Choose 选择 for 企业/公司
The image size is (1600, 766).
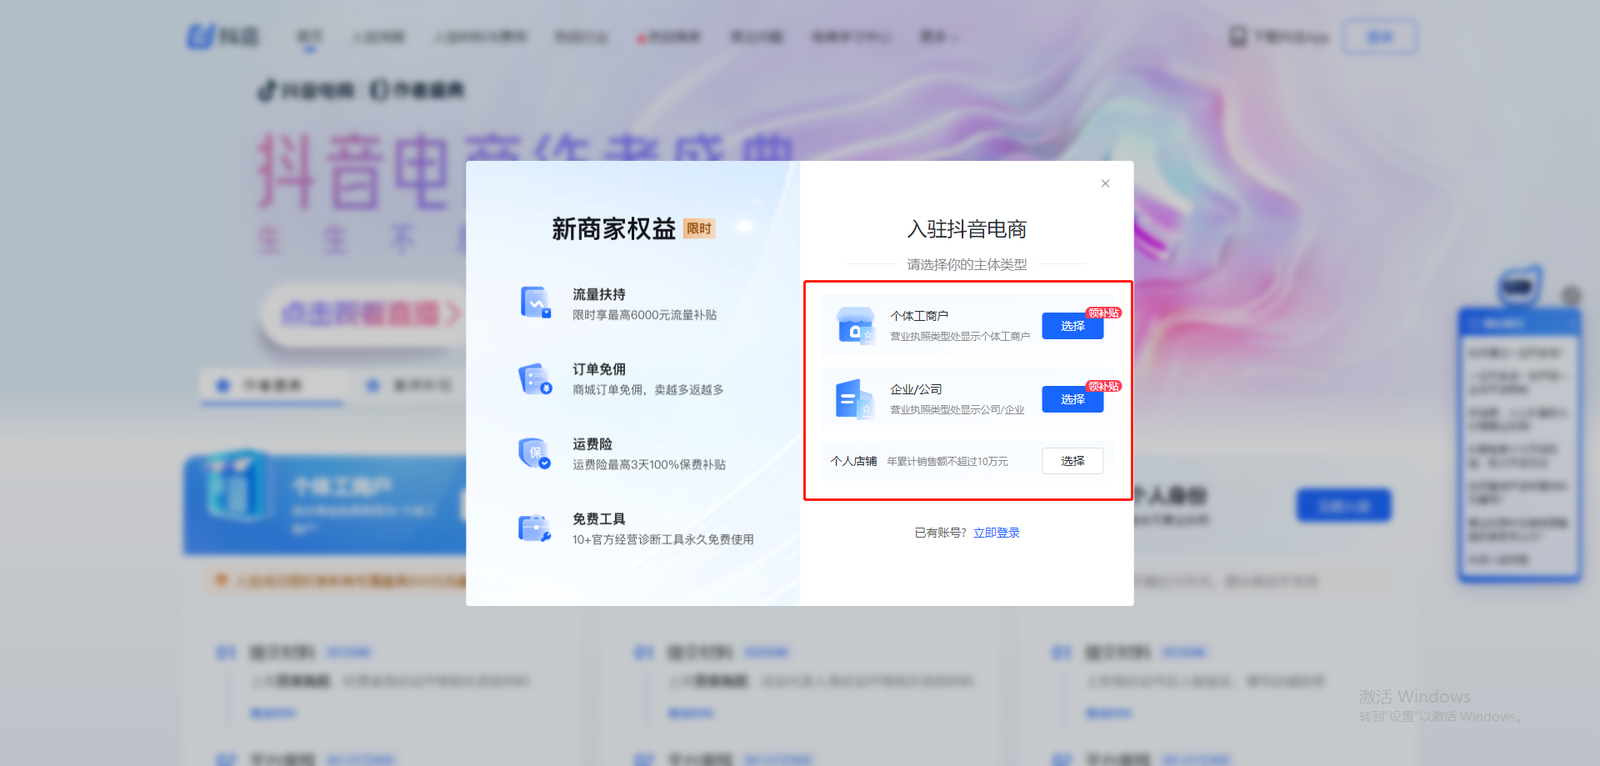pos(1073,399)
